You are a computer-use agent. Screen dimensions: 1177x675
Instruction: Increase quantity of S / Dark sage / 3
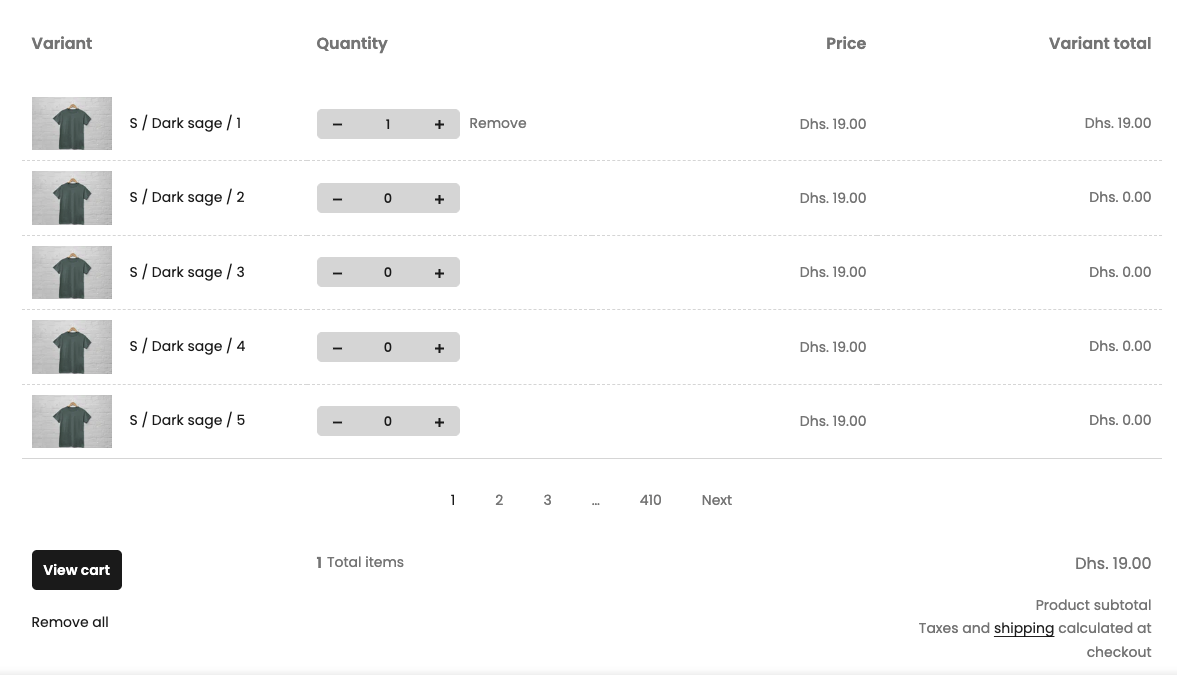439,272
